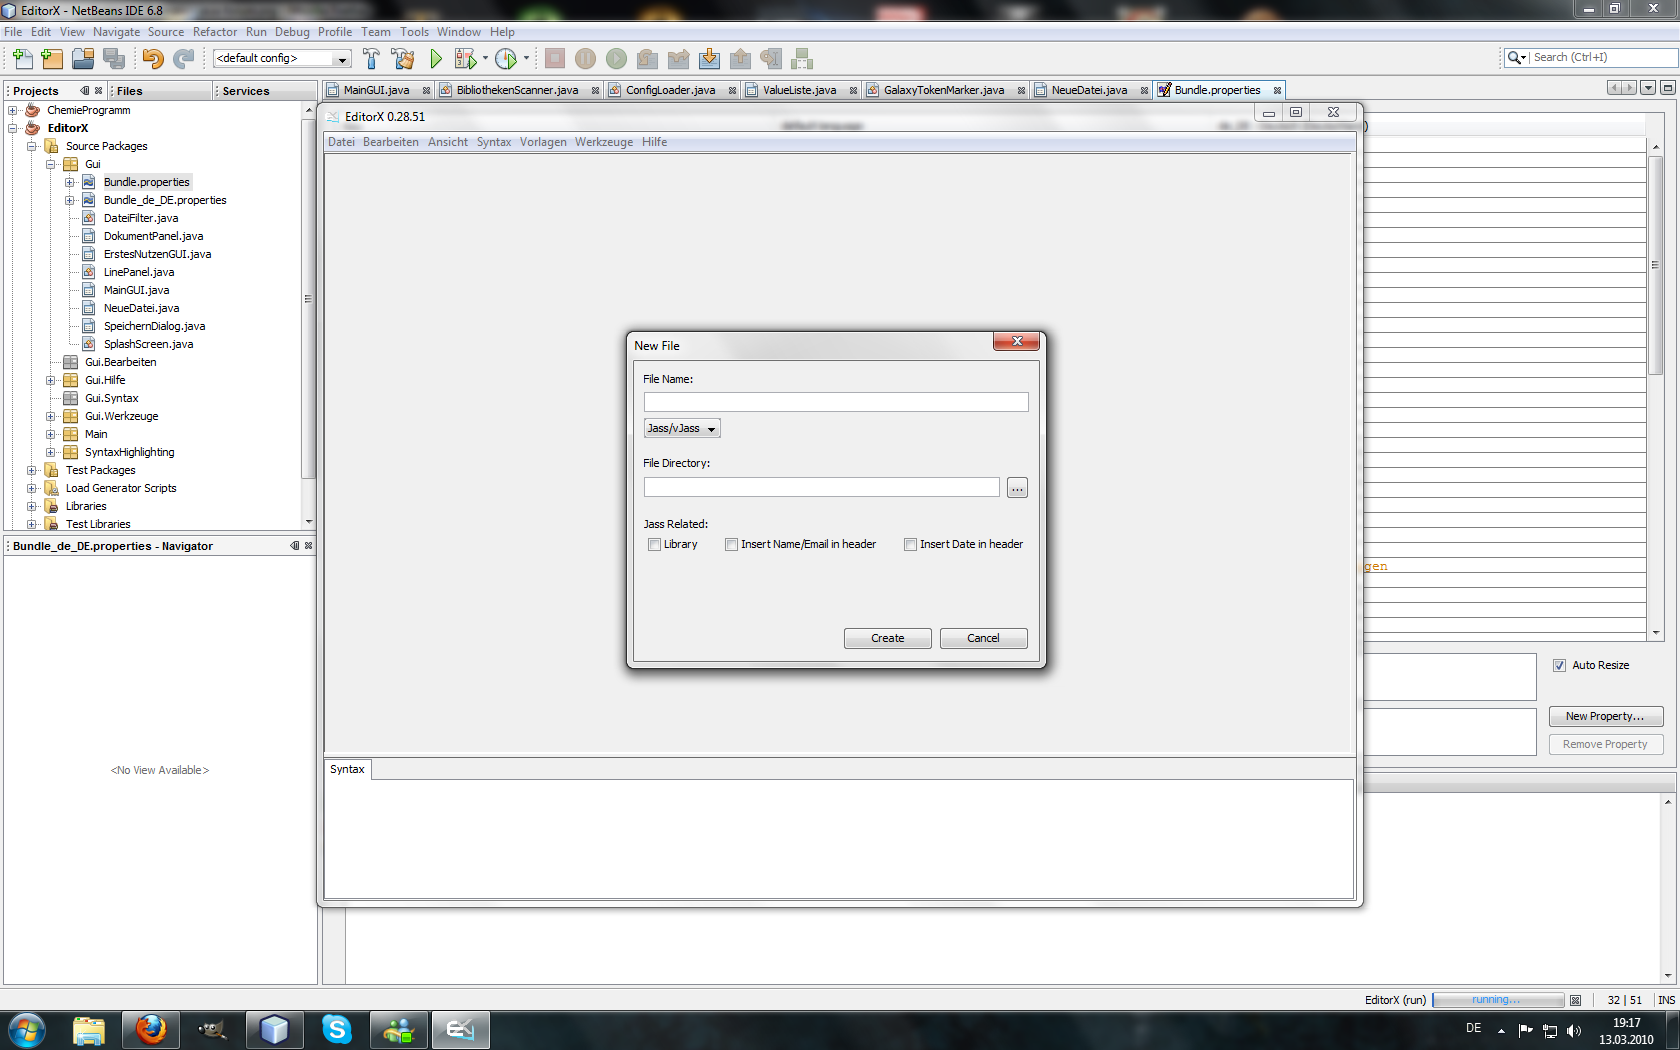Click the Step Over debugger icon

(648, 59)
